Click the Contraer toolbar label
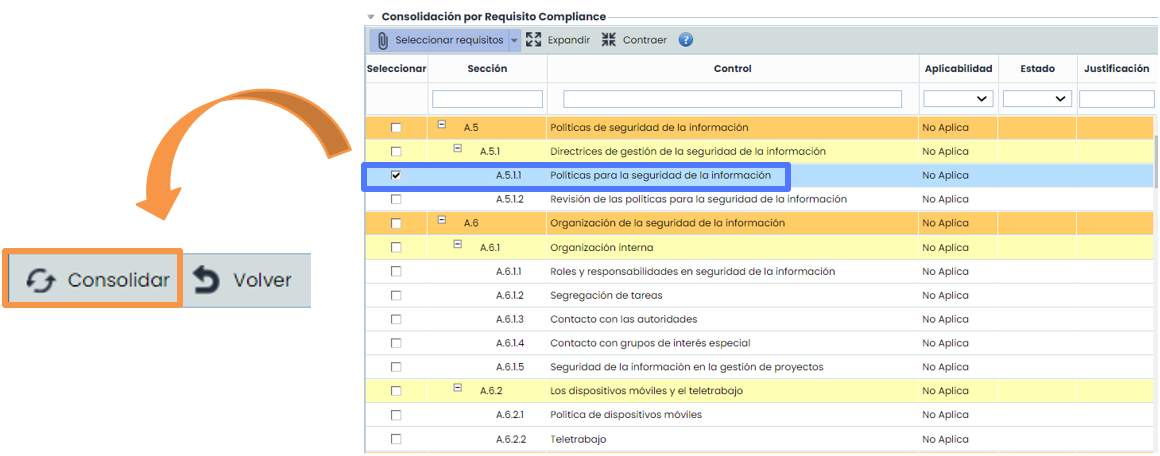 coord(644,40)
